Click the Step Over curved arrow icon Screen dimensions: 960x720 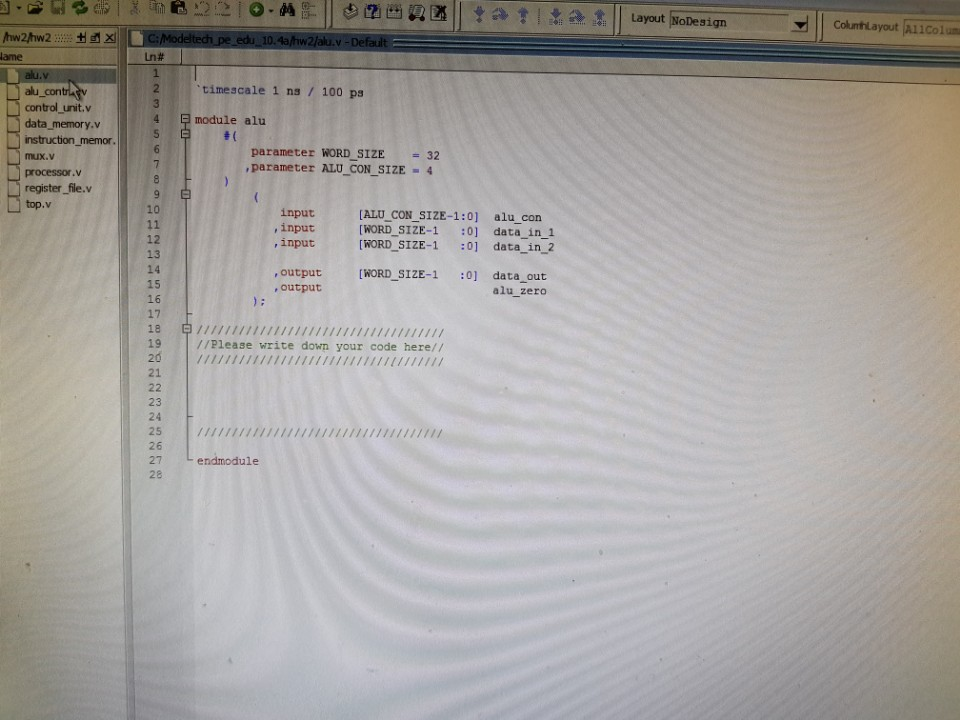(x=500, y=15)
